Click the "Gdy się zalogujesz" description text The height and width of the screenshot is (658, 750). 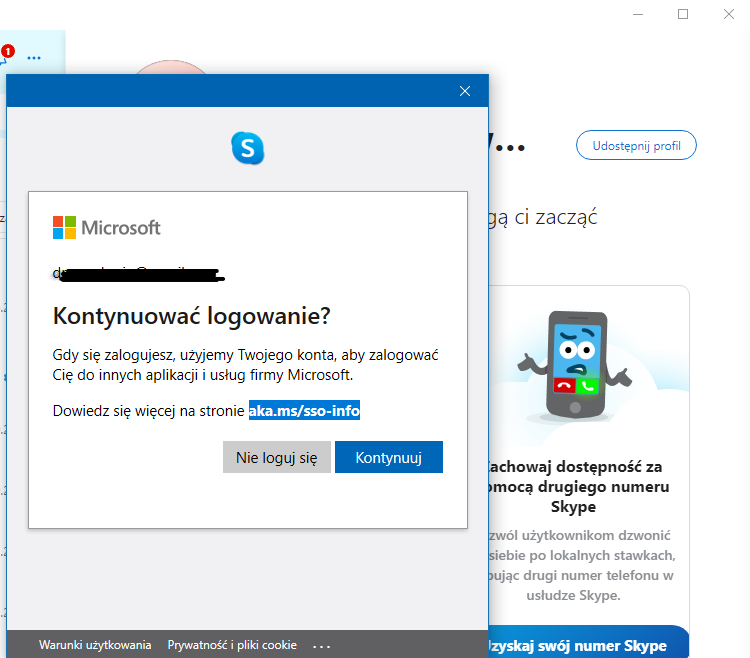tap(245, 365)
